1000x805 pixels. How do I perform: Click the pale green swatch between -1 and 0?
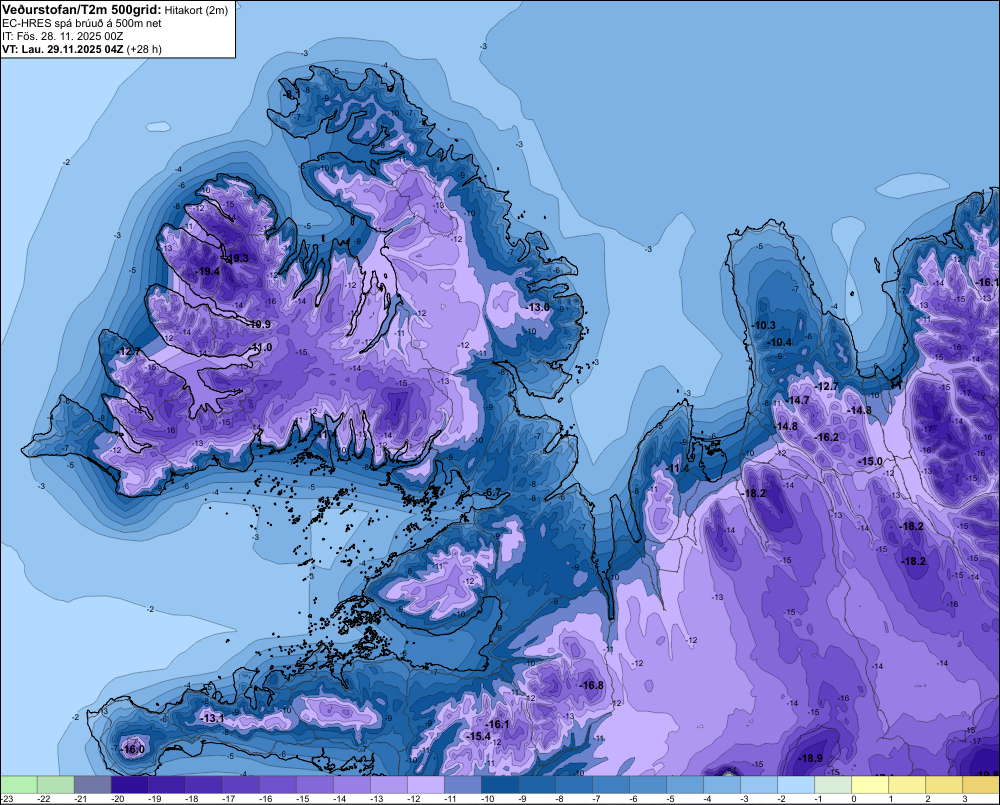[833, 785]
